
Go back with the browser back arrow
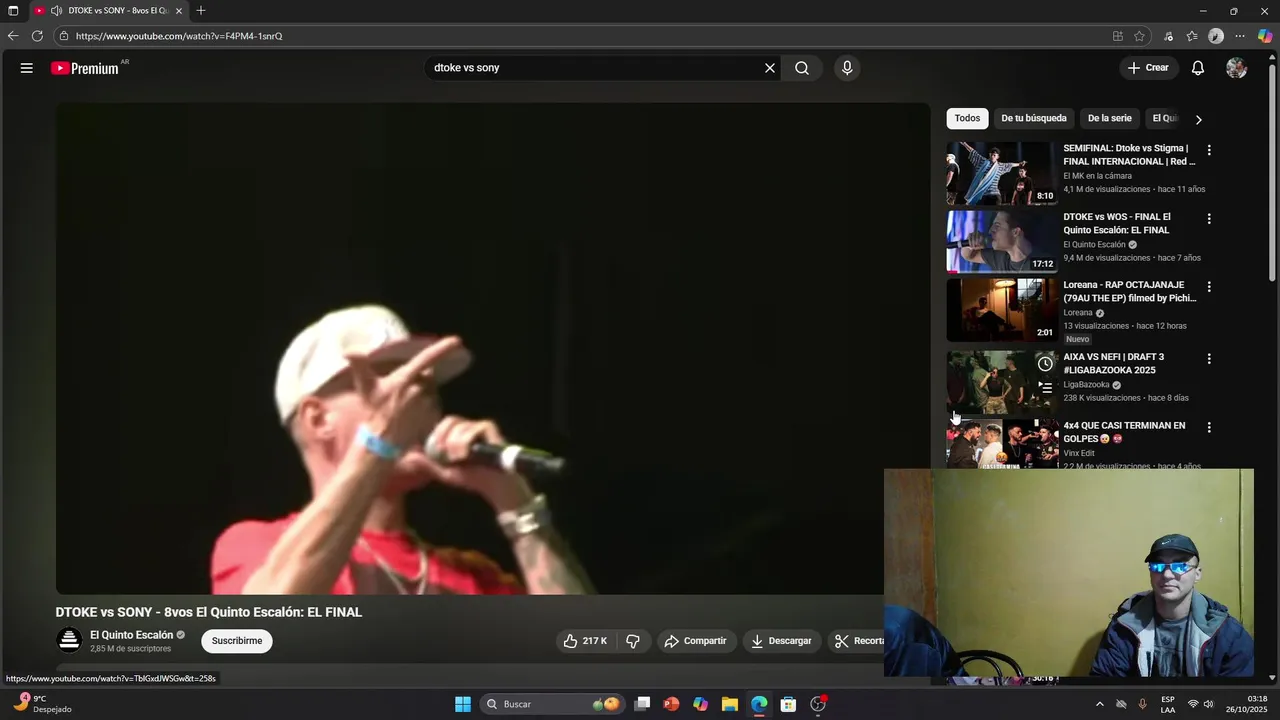coord(13,36)
